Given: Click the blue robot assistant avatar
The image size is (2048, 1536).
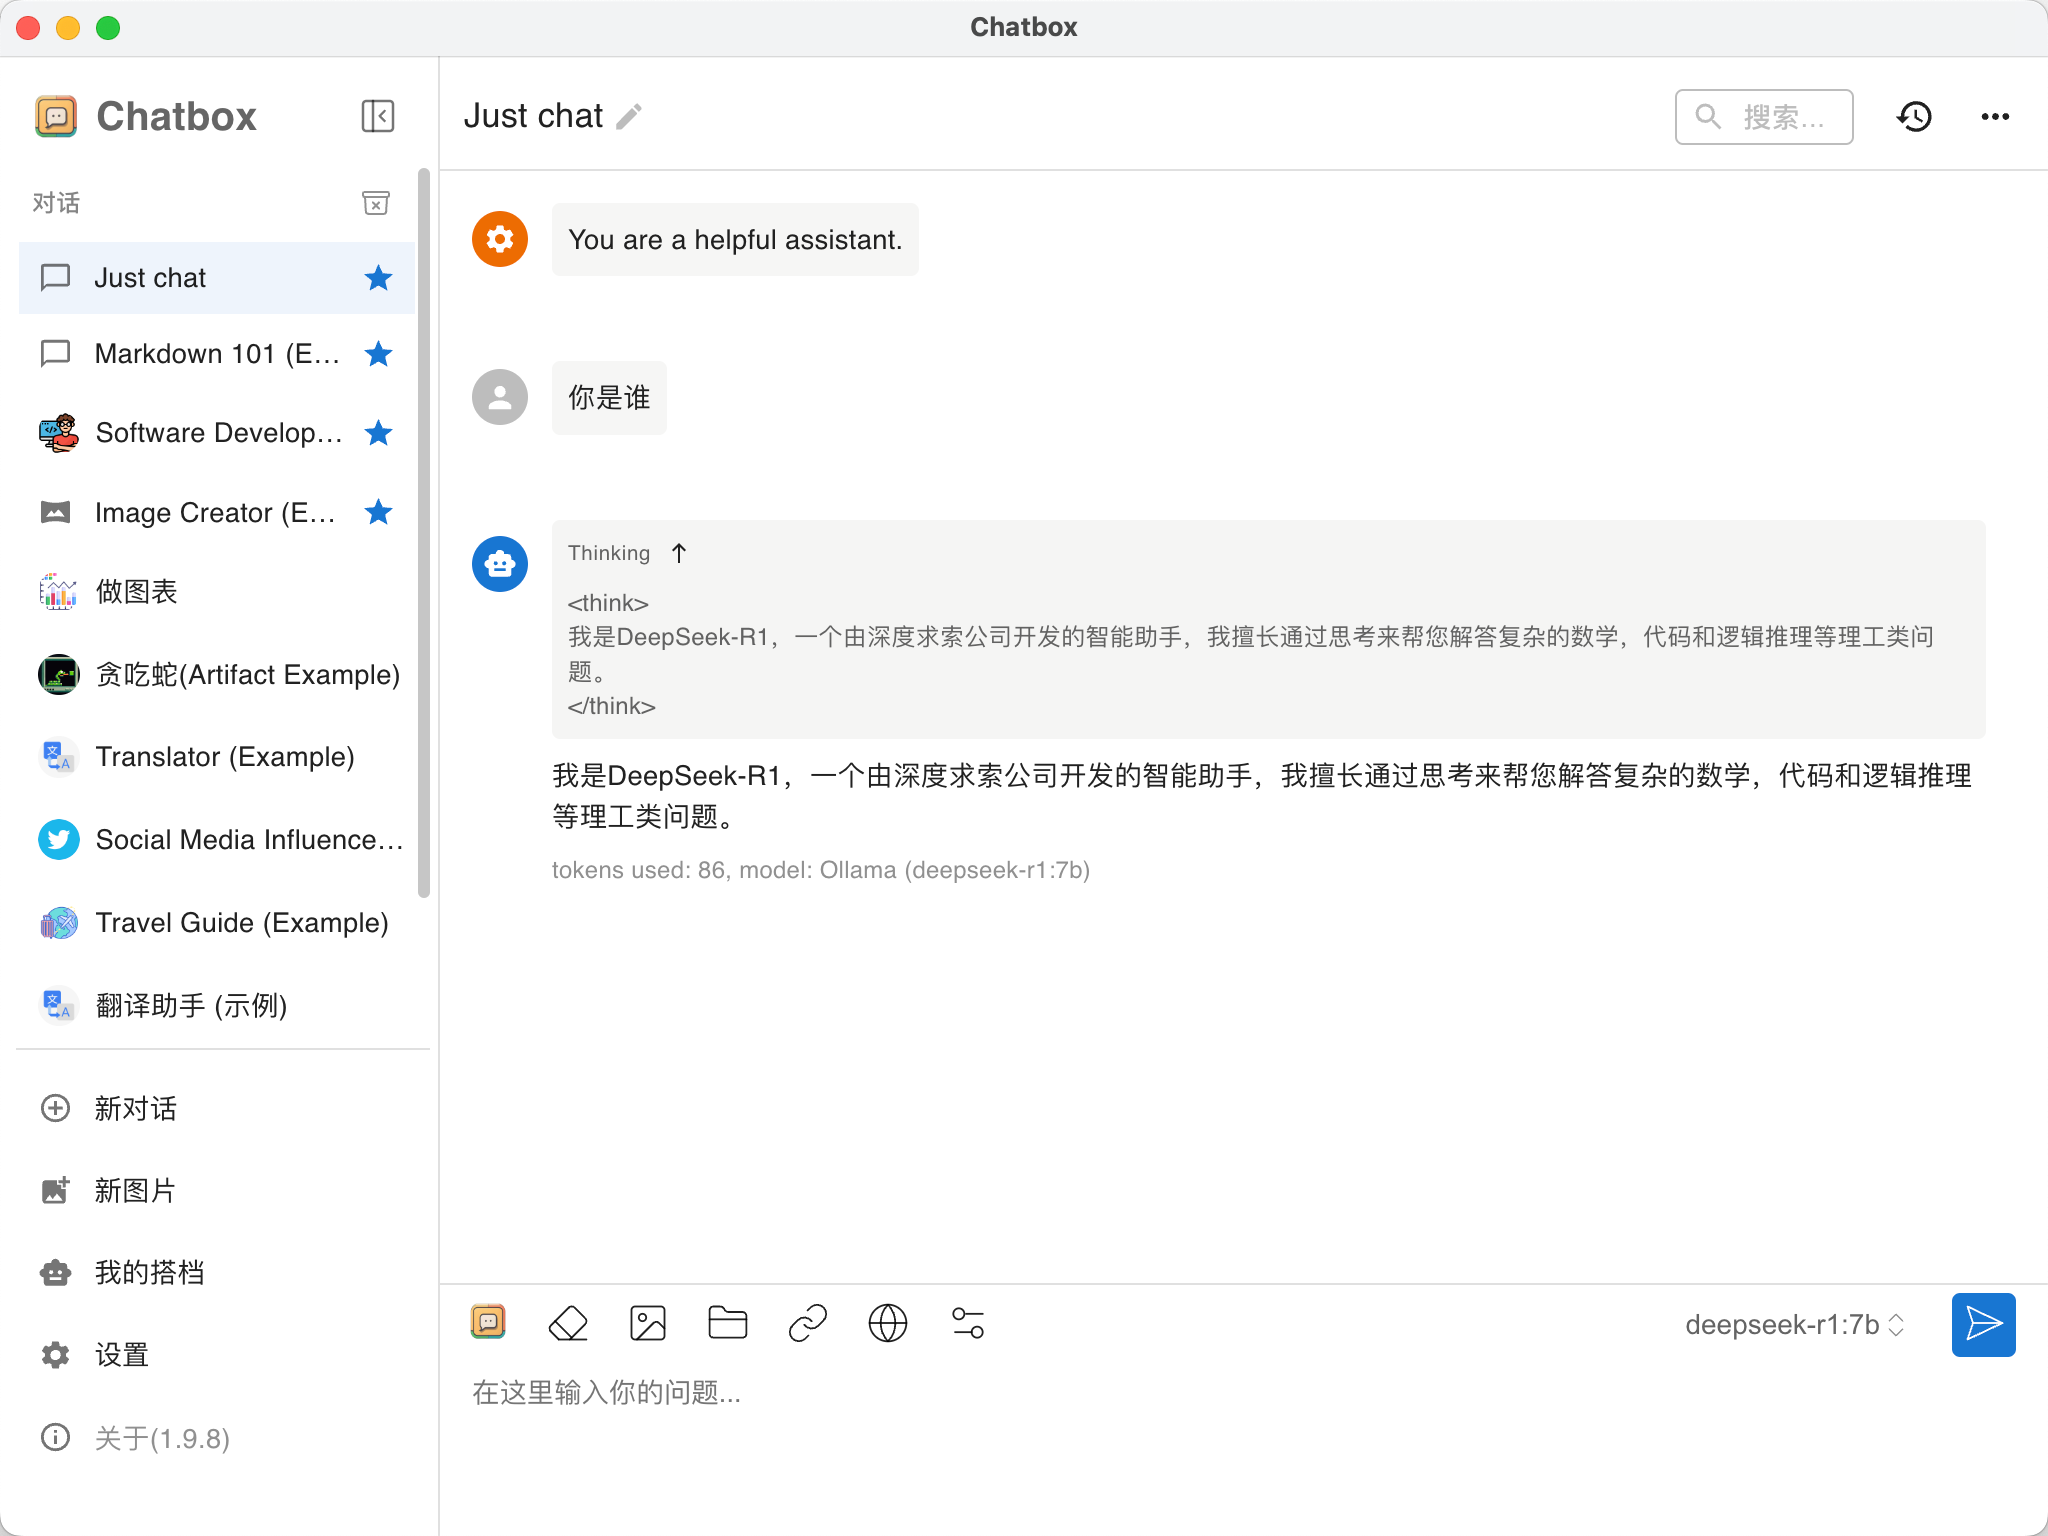Looking at the screenshot, I should 500,564.
